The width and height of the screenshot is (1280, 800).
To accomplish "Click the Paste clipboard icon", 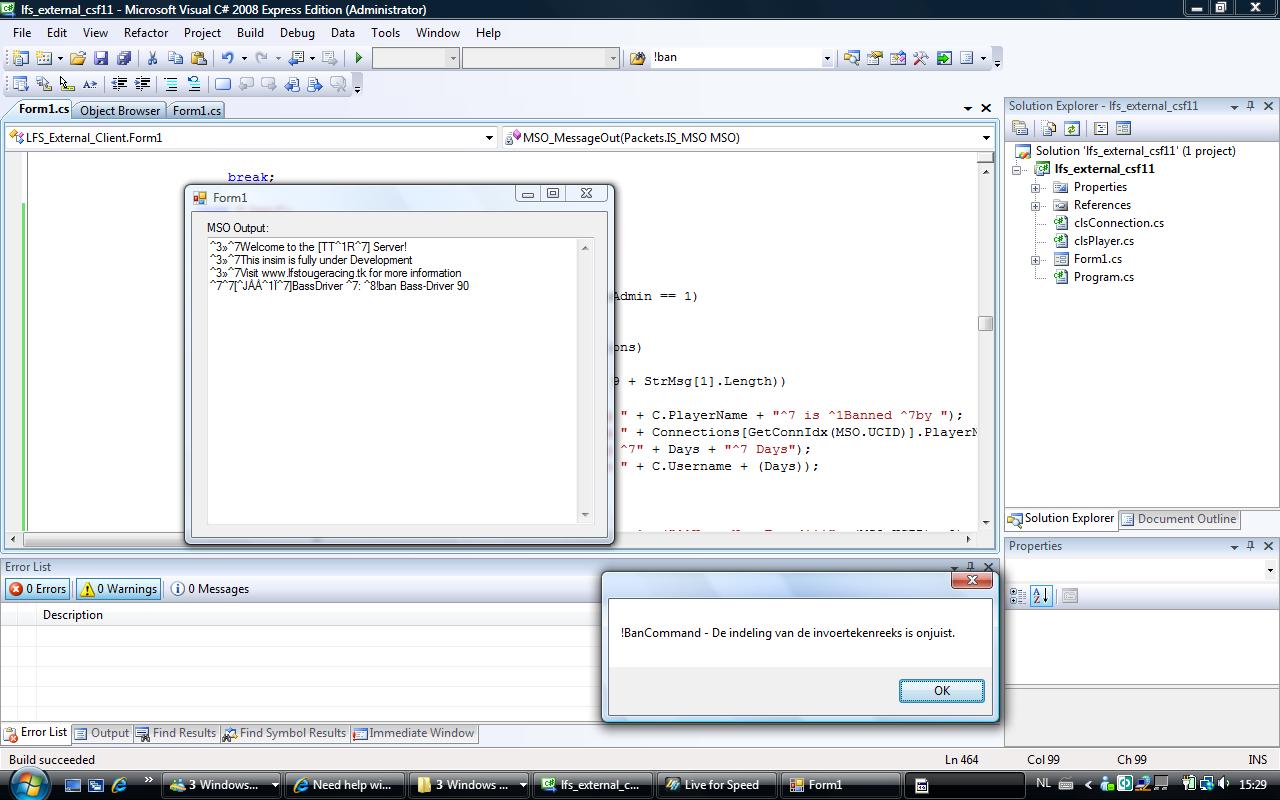I will (x=198, y=58).
